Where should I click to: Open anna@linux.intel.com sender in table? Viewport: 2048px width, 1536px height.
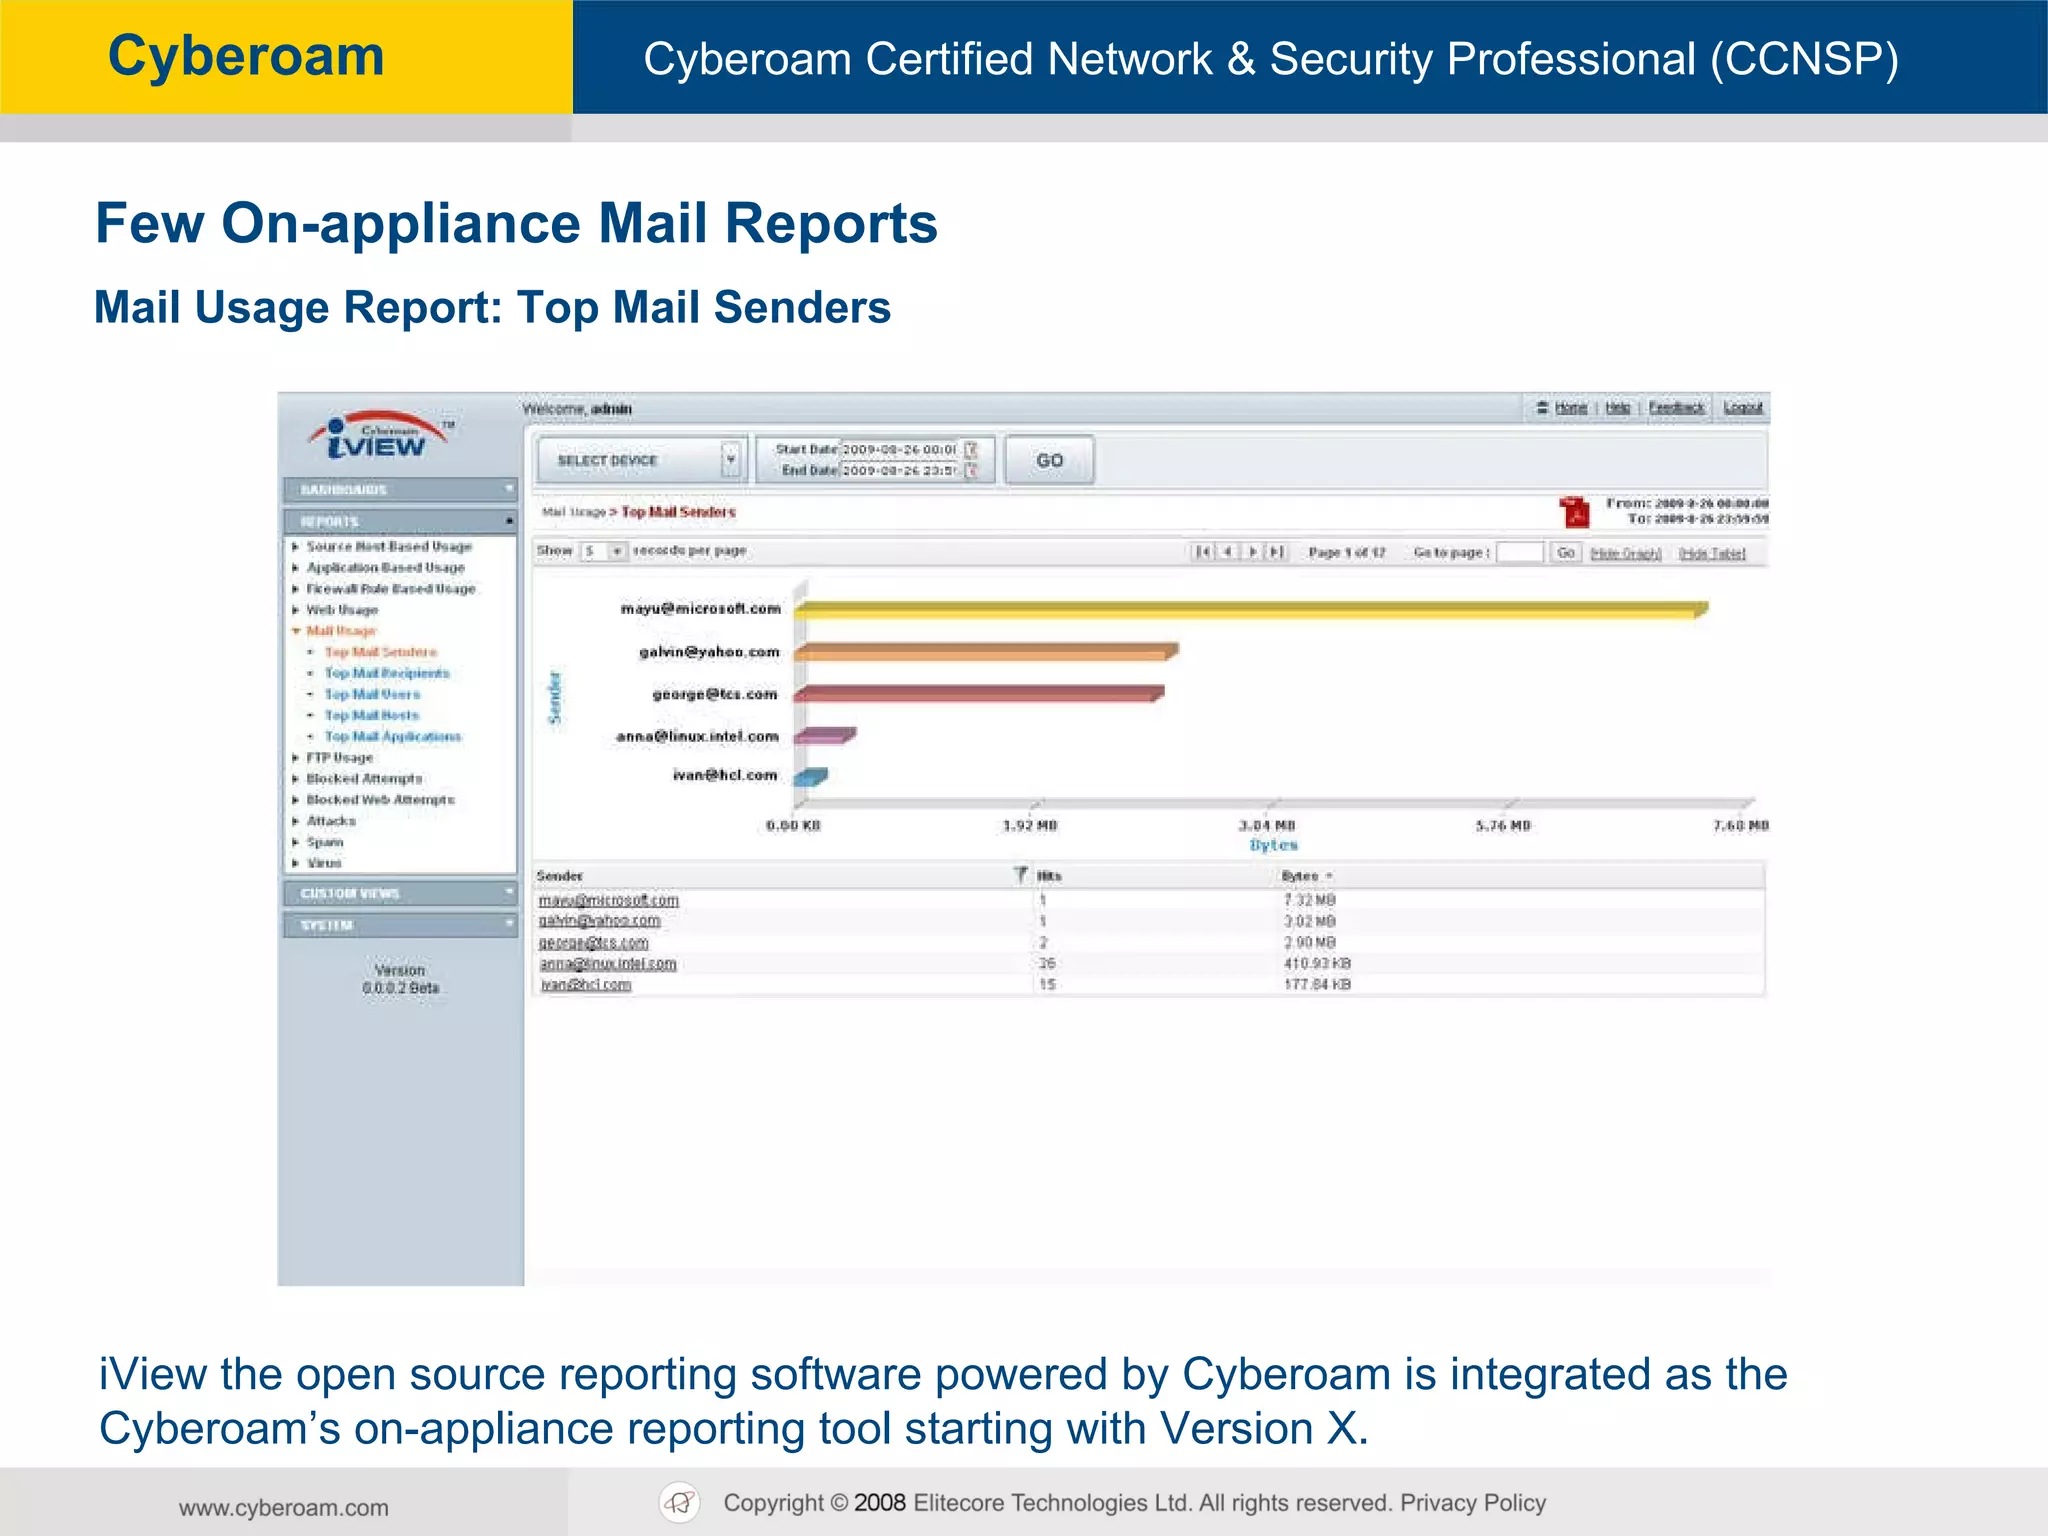click(607, 964)
